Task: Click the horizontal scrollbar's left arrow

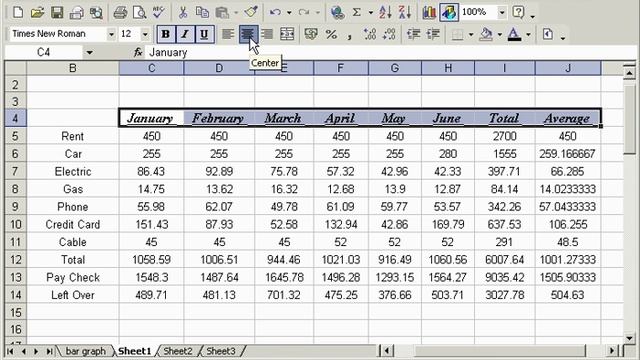Action: point(387,351)
